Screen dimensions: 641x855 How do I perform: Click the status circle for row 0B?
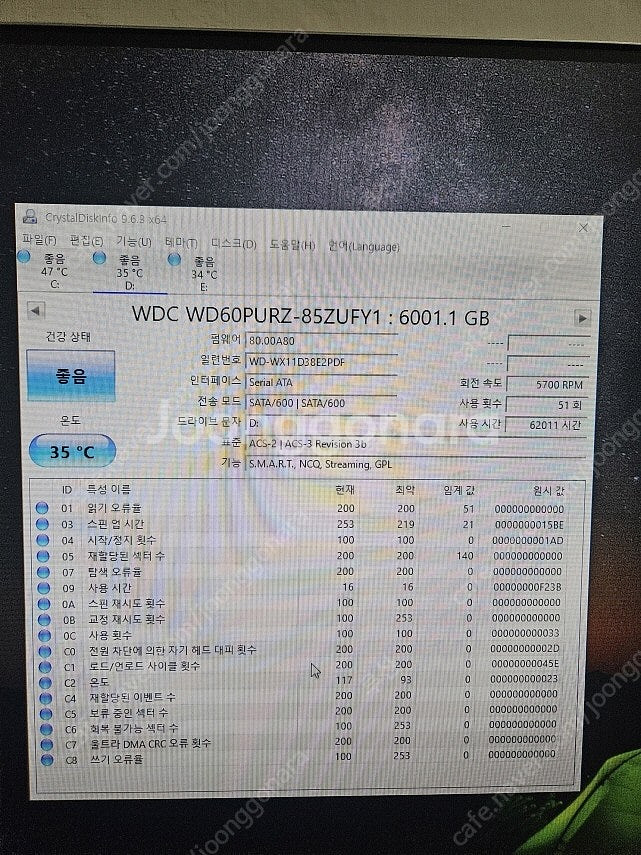click(x=45, y=619)
